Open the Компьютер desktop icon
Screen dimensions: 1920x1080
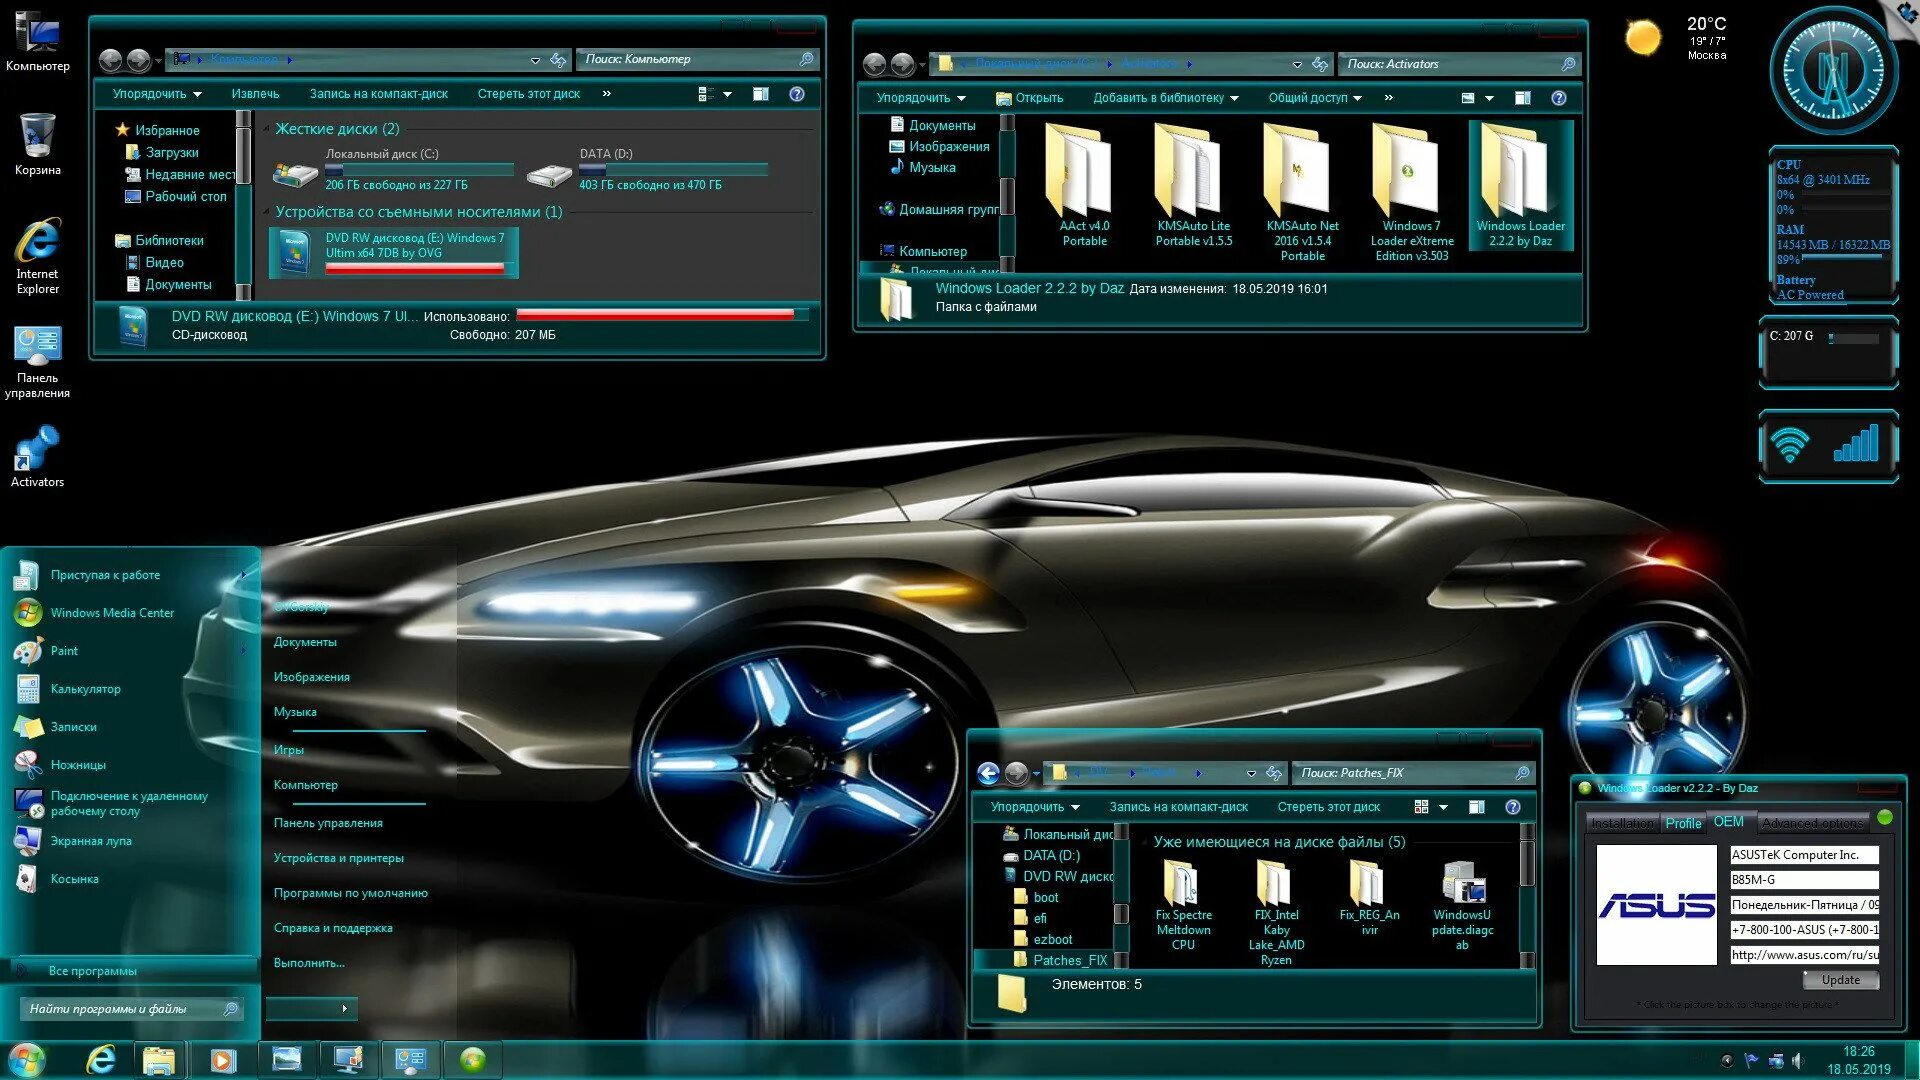point(38,42)
